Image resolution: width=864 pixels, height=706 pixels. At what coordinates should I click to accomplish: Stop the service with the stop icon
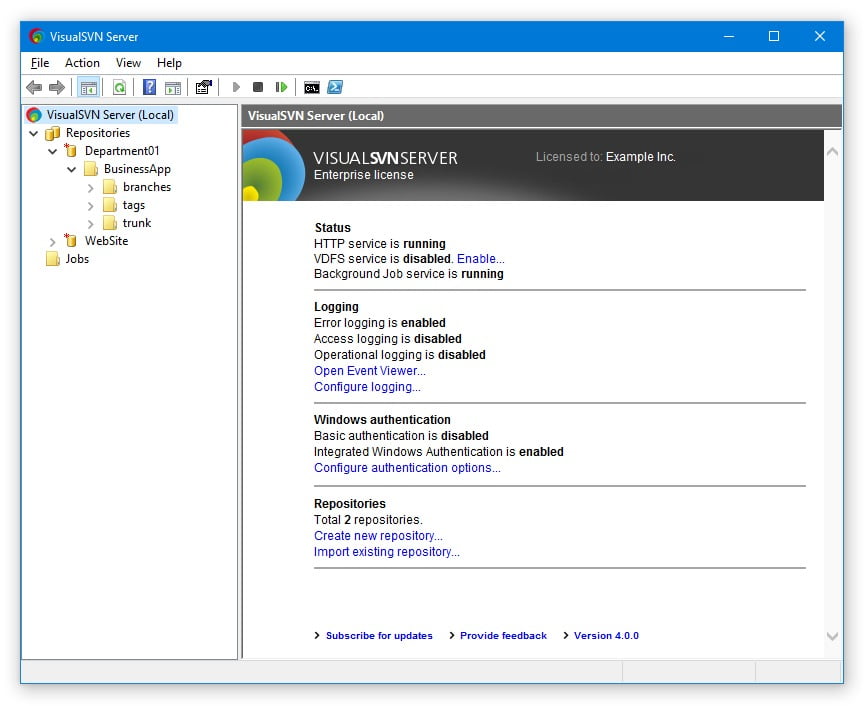258,87
